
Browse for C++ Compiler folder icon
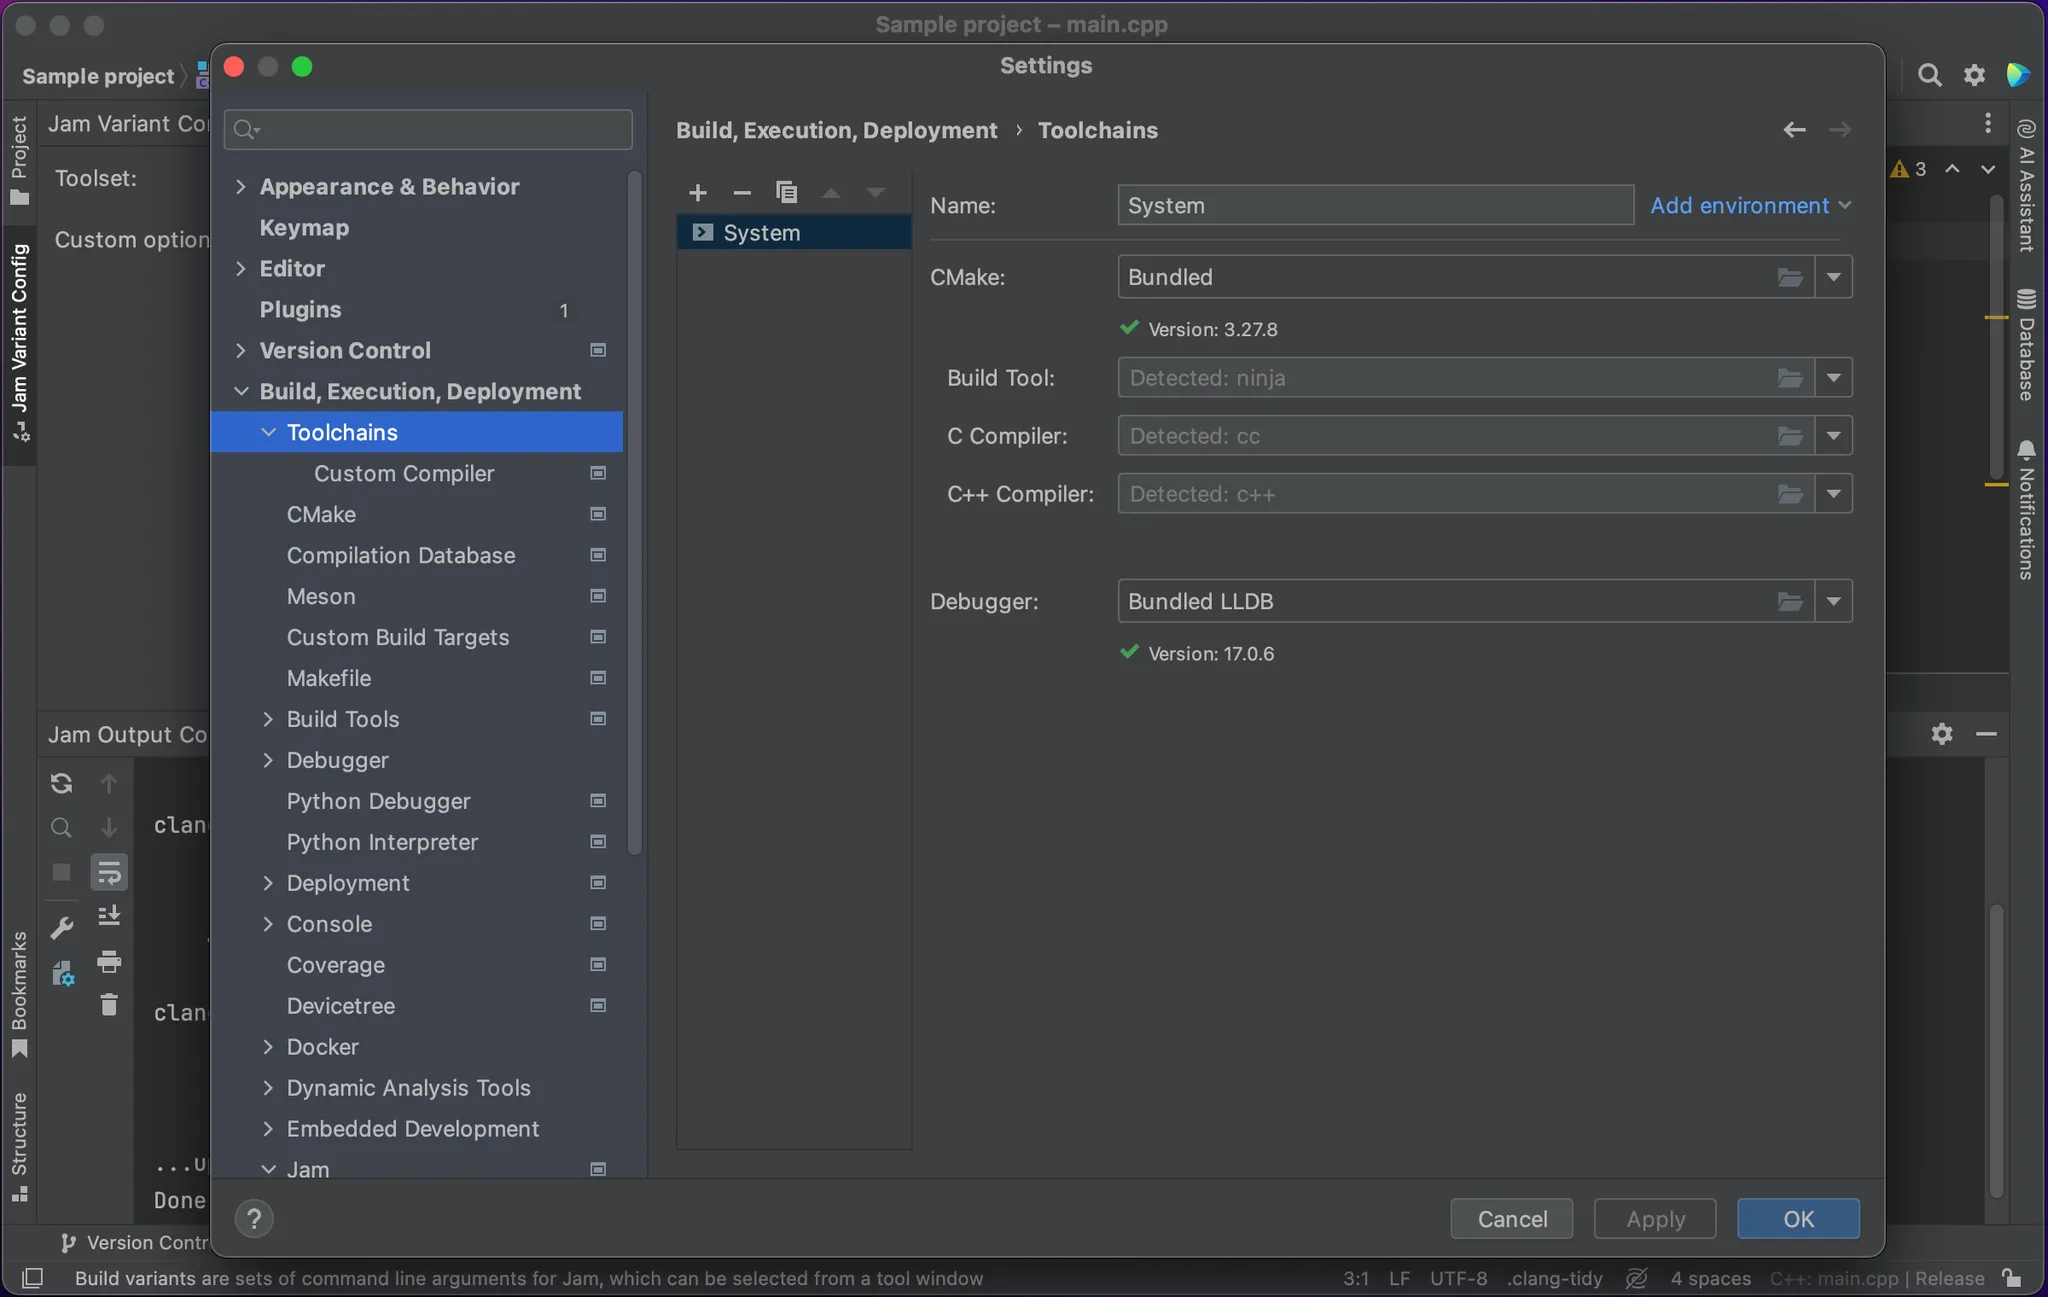[1790, 494]
